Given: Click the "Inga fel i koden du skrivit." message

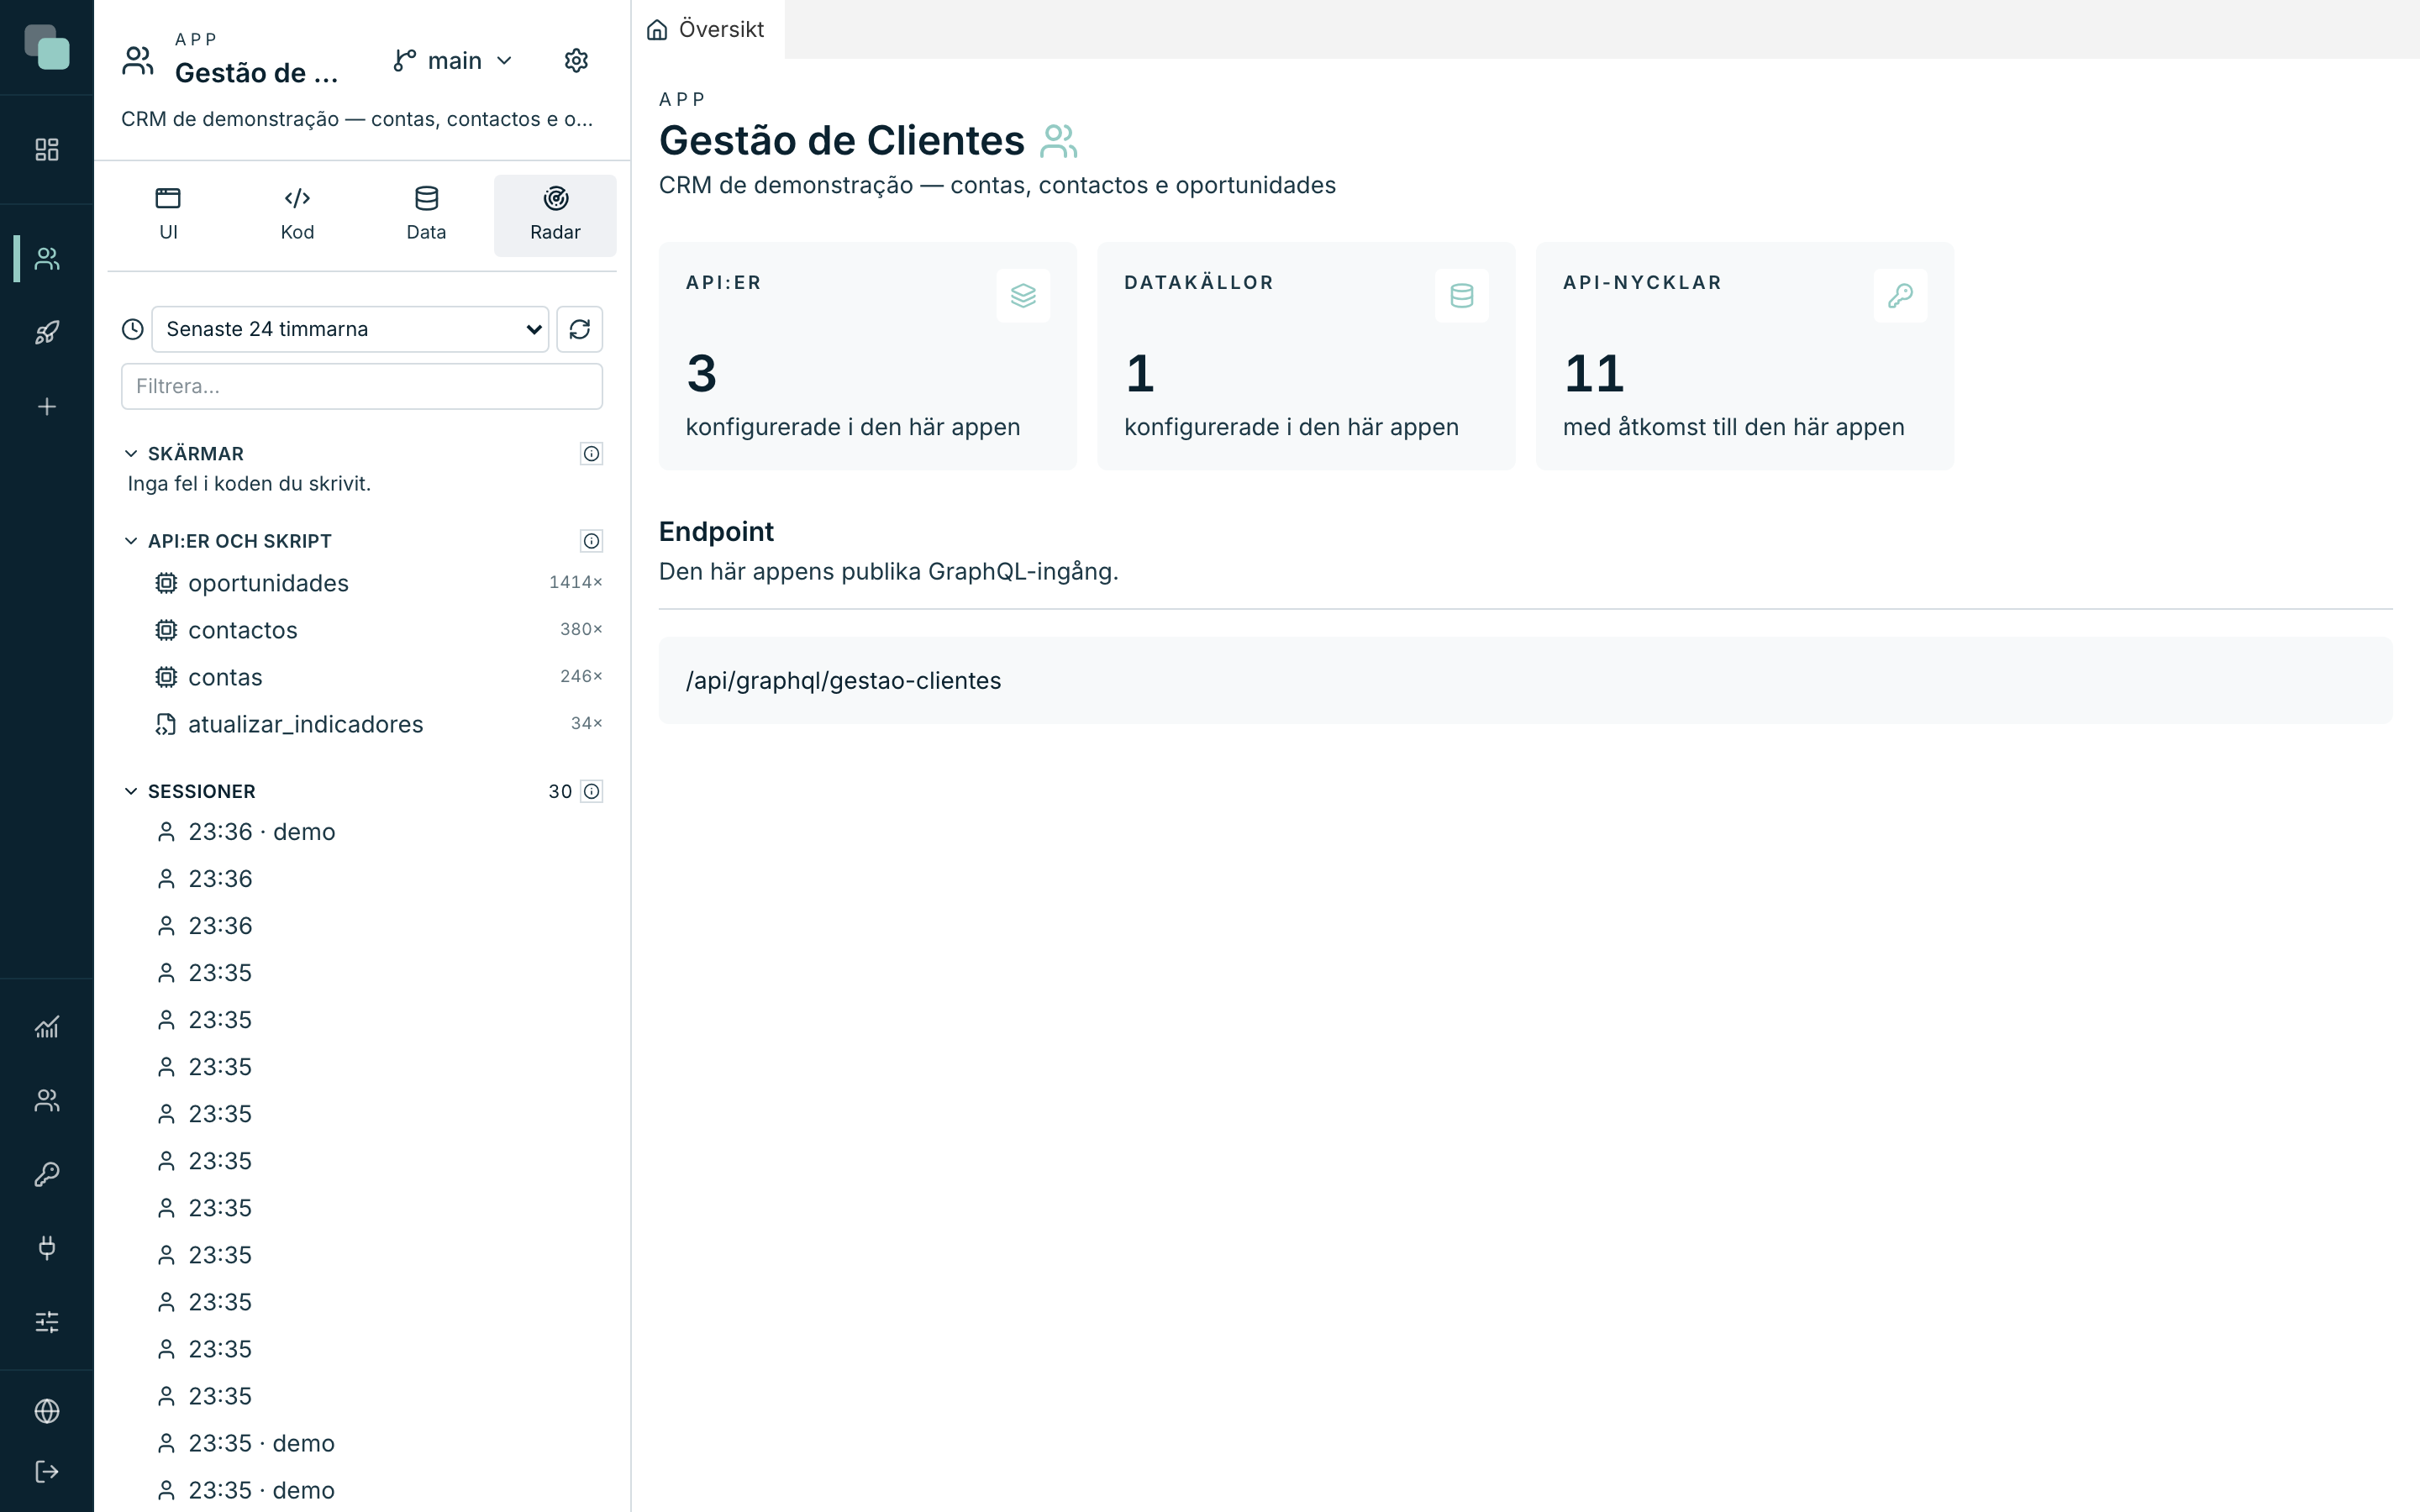Looking at the screenshot, I should click(249, 484).
